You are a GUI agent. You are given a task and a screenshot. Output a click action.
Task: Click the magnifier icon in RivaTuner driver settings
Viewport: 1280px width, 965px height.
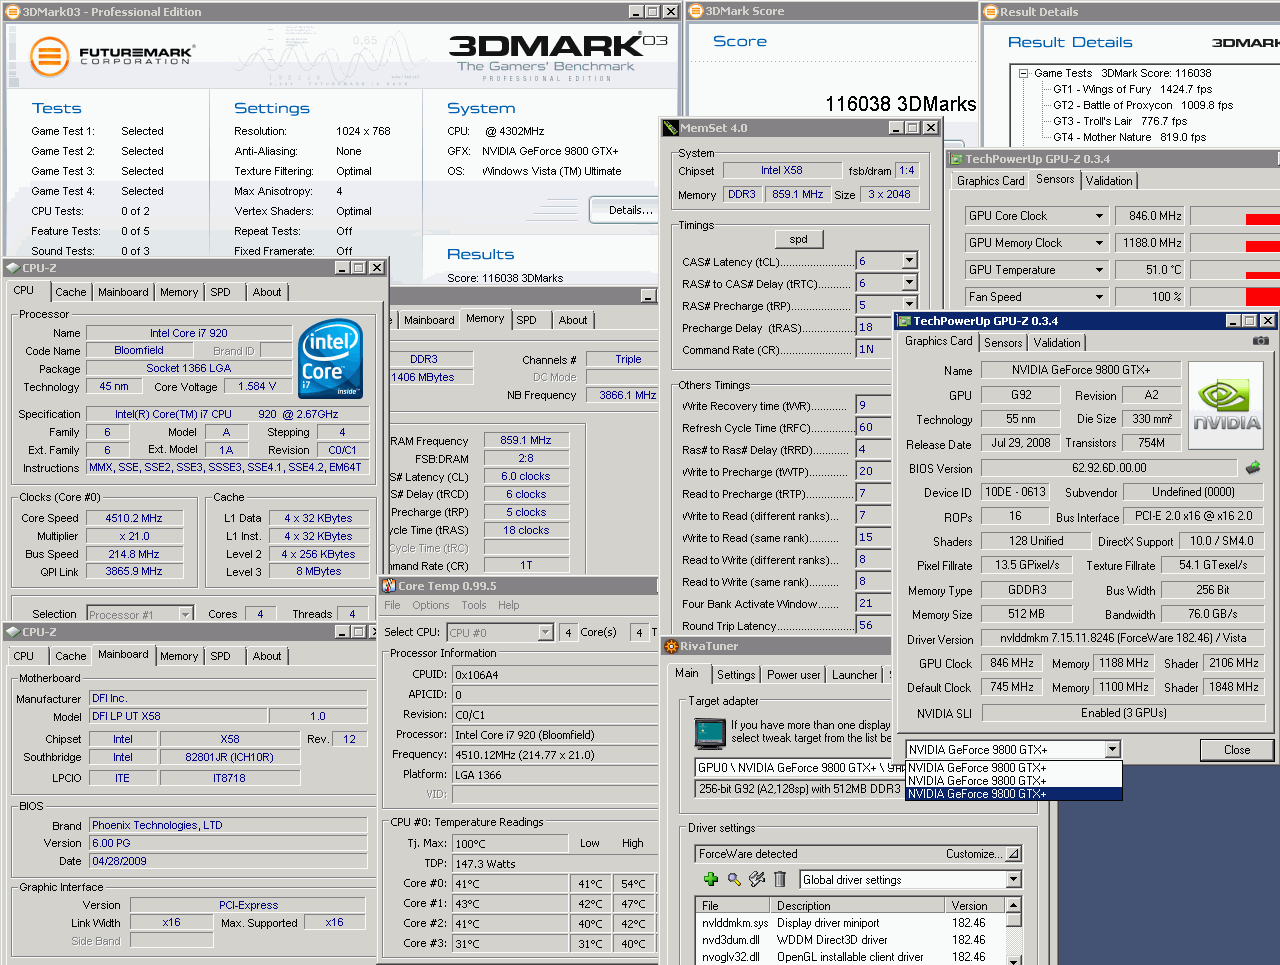click(734, 879)
